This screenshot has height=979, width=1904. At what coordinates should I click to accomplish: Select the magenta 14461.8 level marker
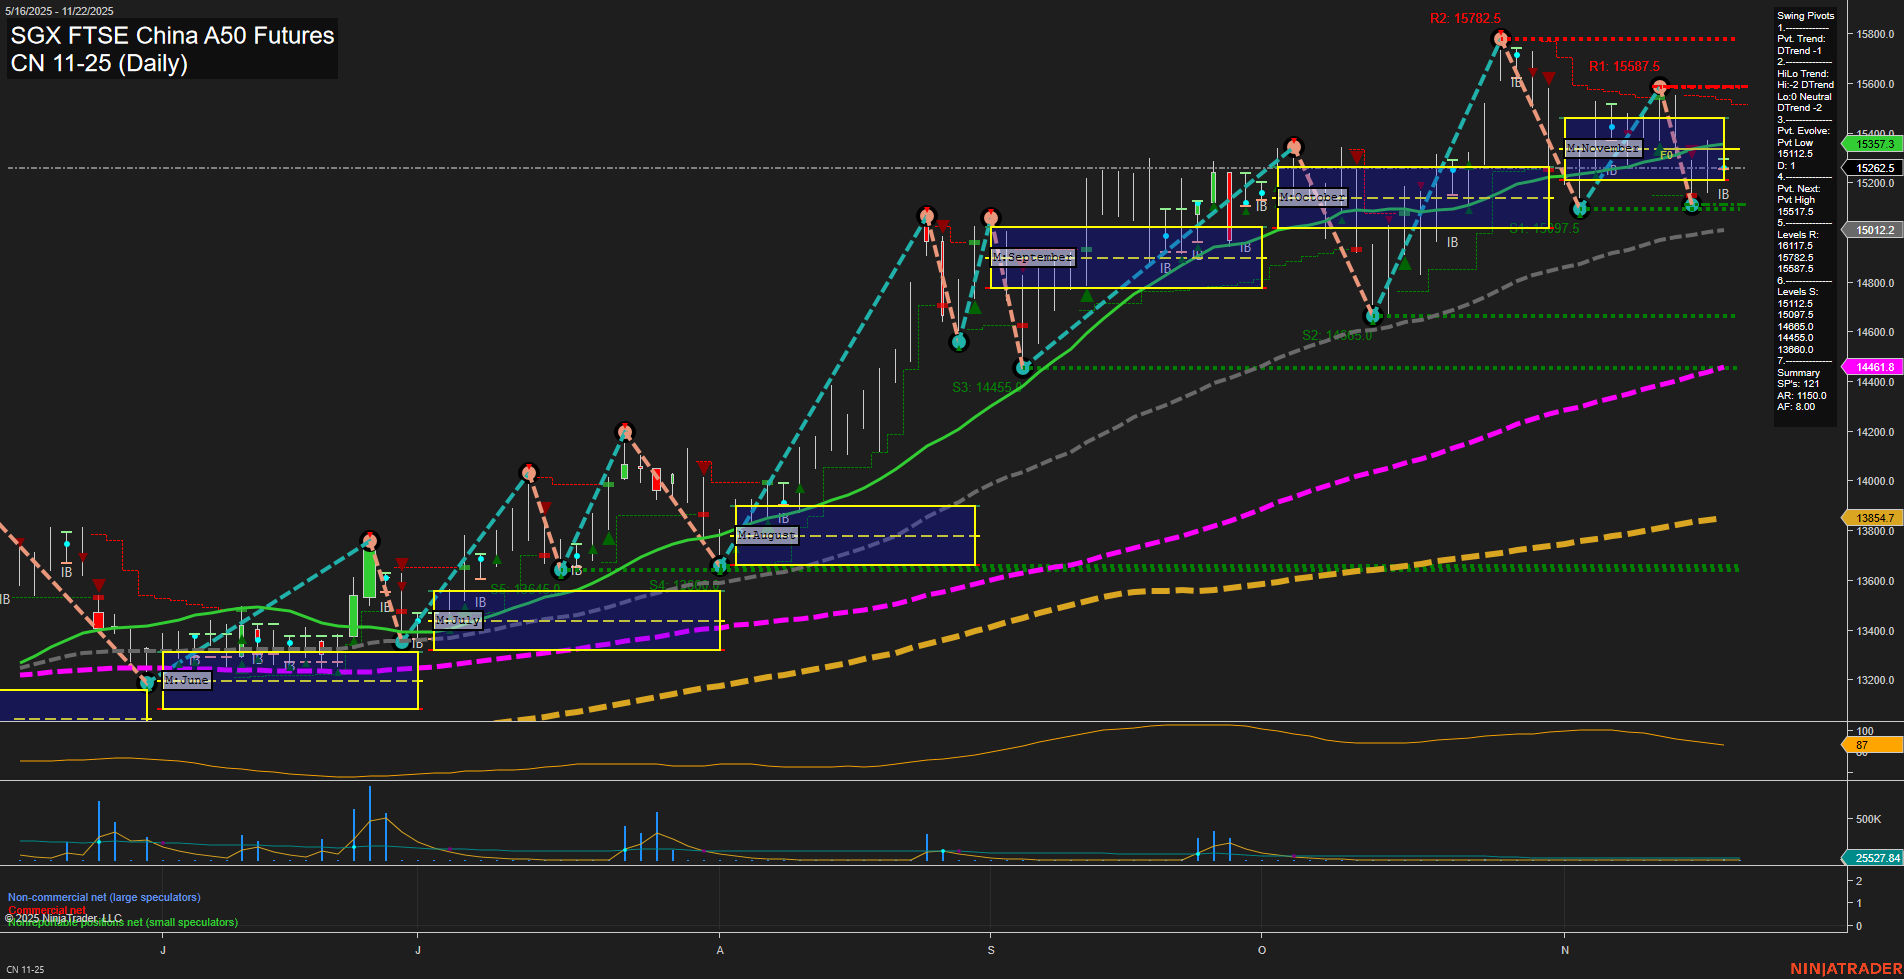pyautogui.click(x=1873, y=367)
